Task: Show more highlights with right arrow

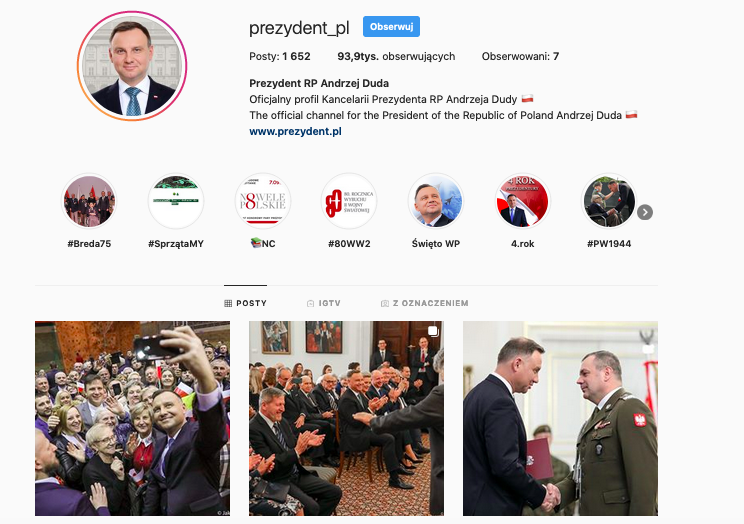Action: coord(644,212)
